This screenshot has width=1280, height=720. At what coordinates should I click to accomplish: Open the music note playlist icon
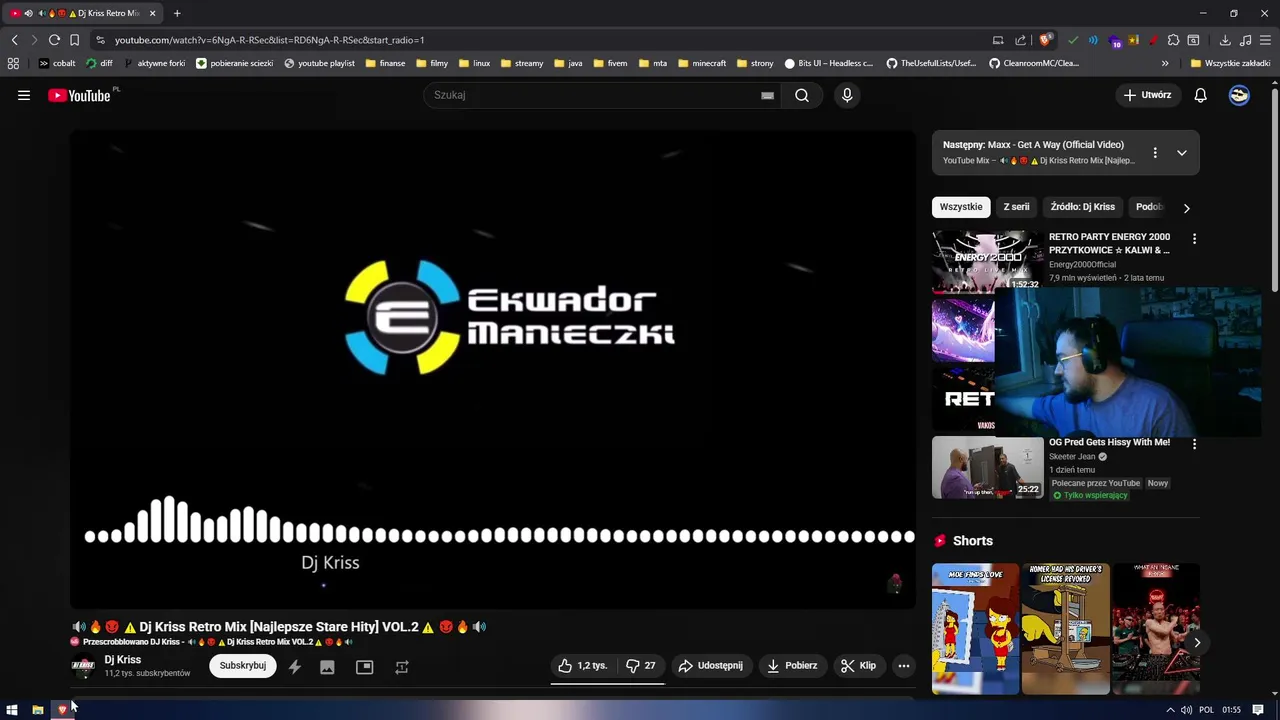pos(1245,40)
